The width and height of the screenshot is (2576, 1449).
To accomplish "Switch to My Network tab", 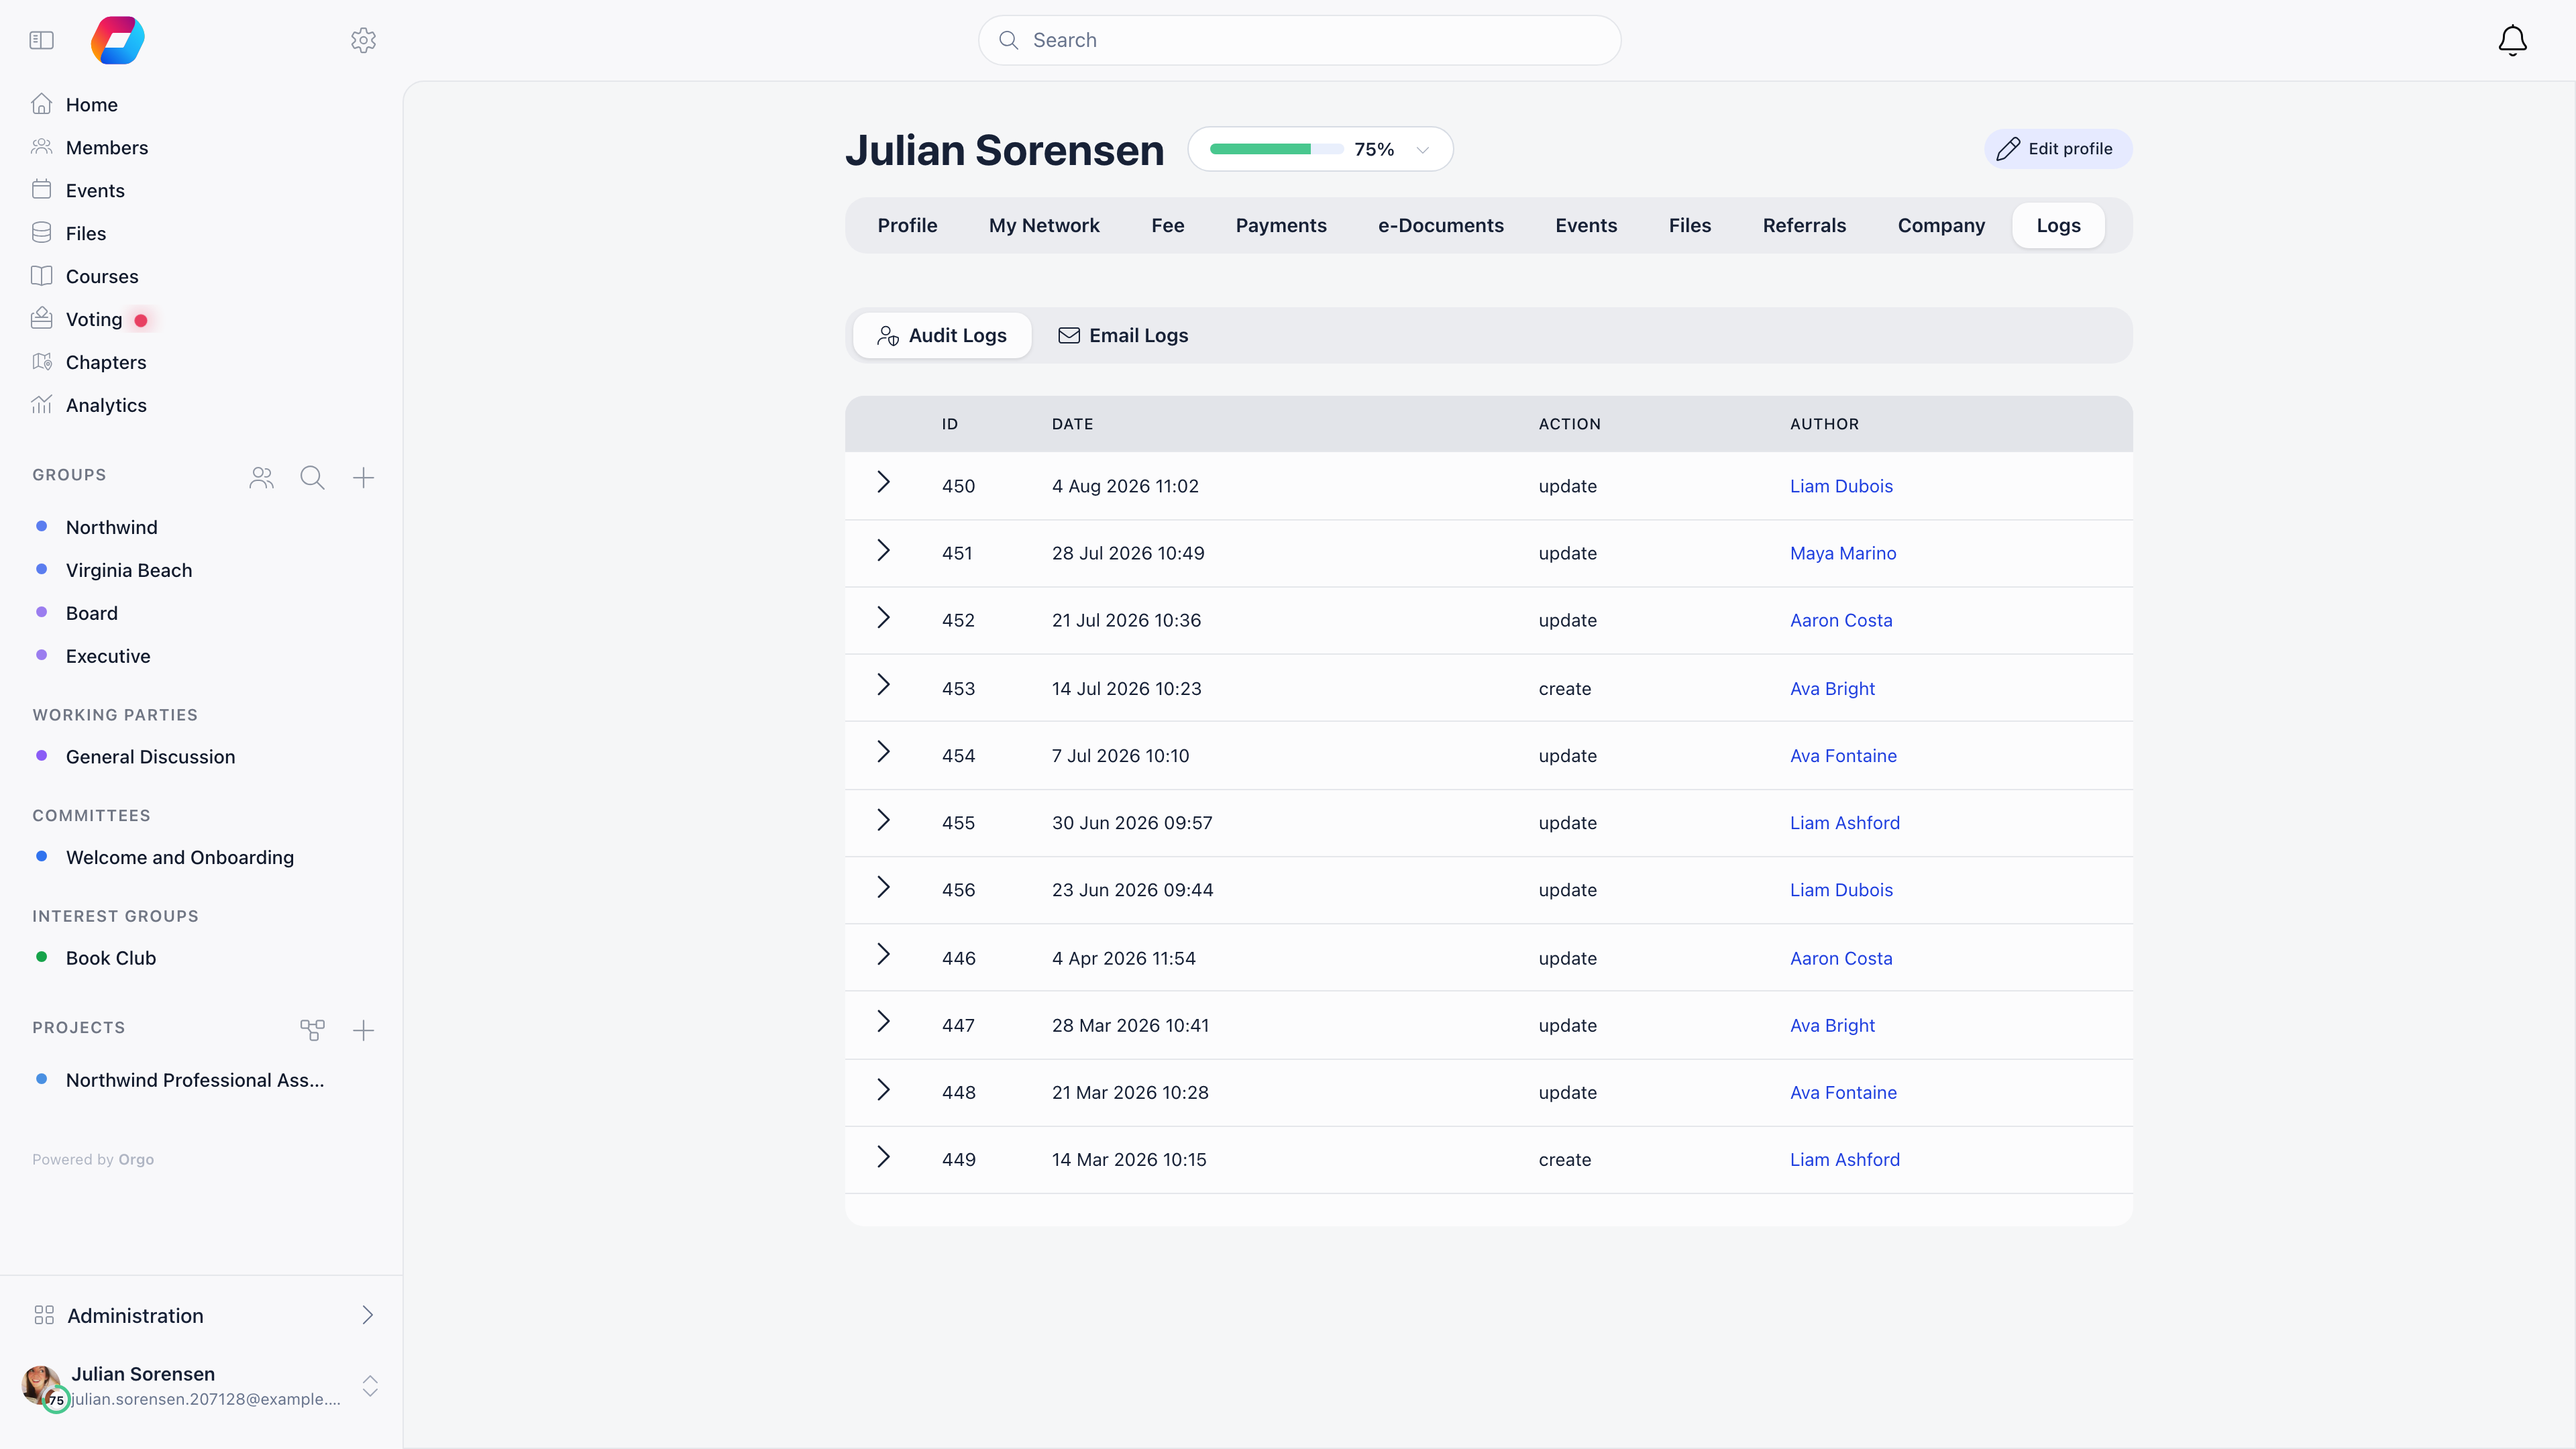I will tap(1044, 225).
